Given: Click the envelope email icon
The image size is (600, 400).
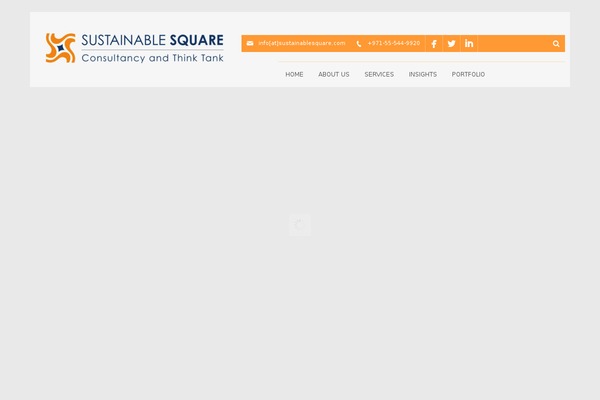Looking at the screenshot, I should (250, 43).
